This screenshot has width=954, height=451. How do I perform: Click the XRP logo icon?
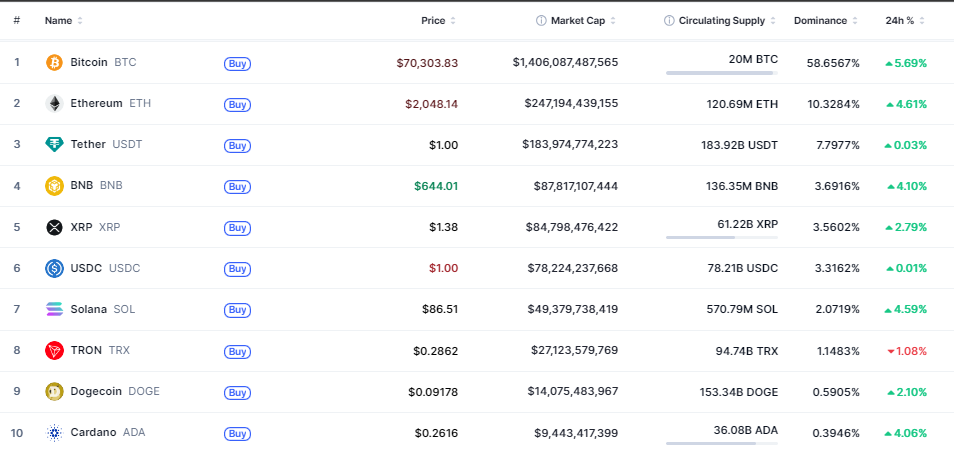pyautogui.click(x=54, y=227)
